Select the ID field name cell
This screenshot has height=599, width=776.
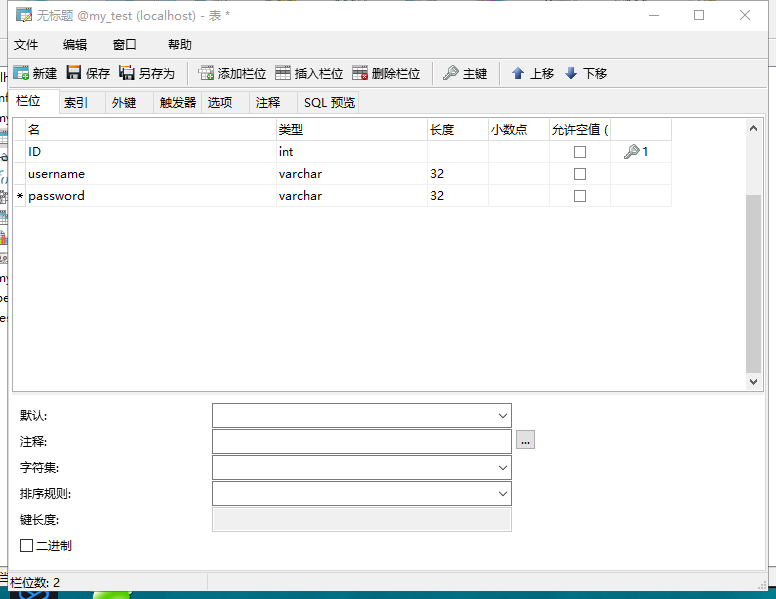pyautogui.click(x=151, y=152)
